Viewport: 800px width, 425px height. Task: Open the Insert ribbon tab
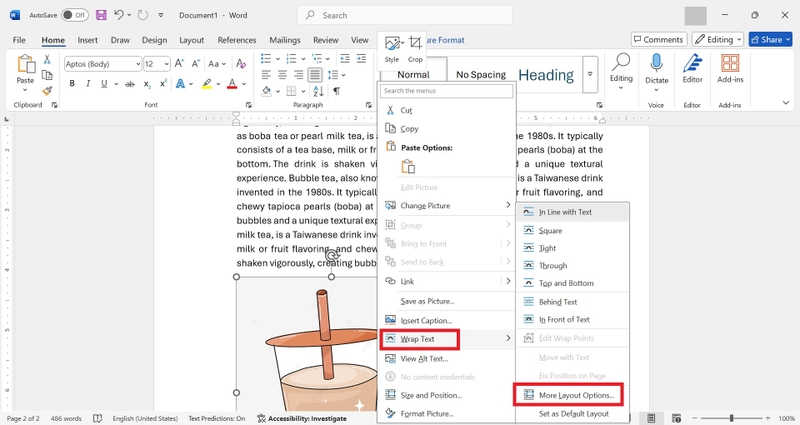coord(88,40)
